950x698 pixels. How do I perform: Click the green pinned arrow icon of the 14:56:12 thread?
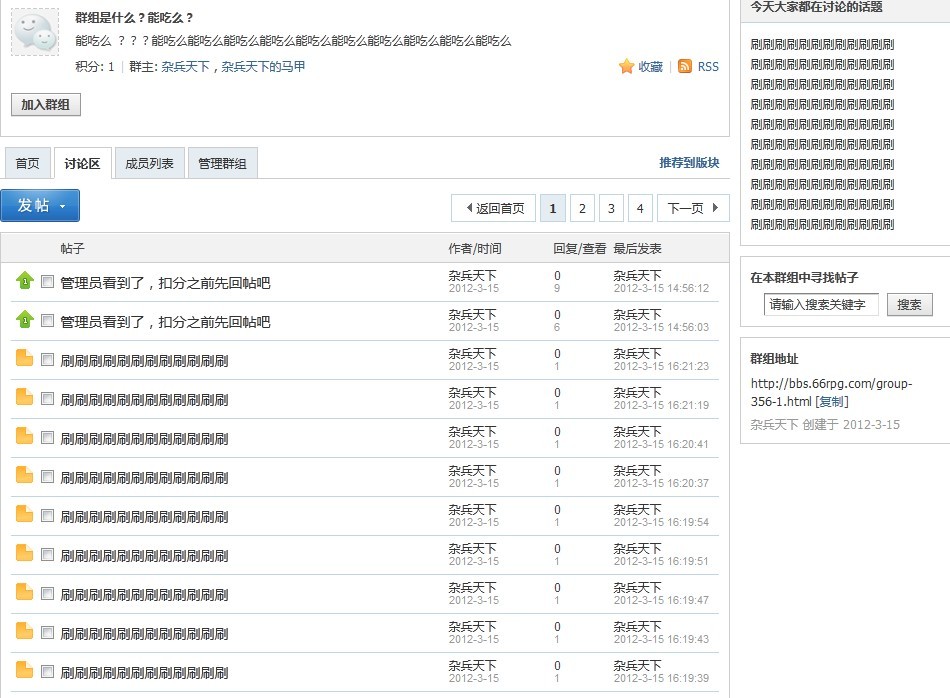[x=25, y=281]
